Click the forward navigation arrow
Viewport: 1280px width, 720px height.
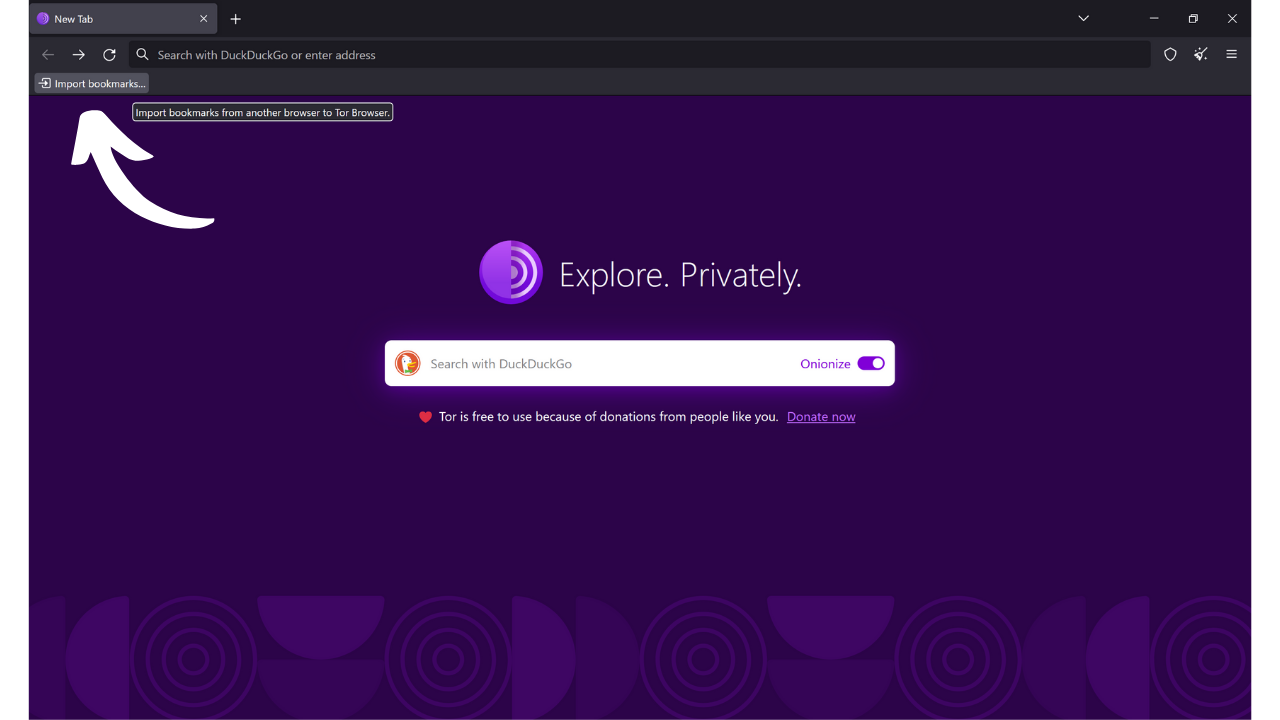click(x=78, y=55)
